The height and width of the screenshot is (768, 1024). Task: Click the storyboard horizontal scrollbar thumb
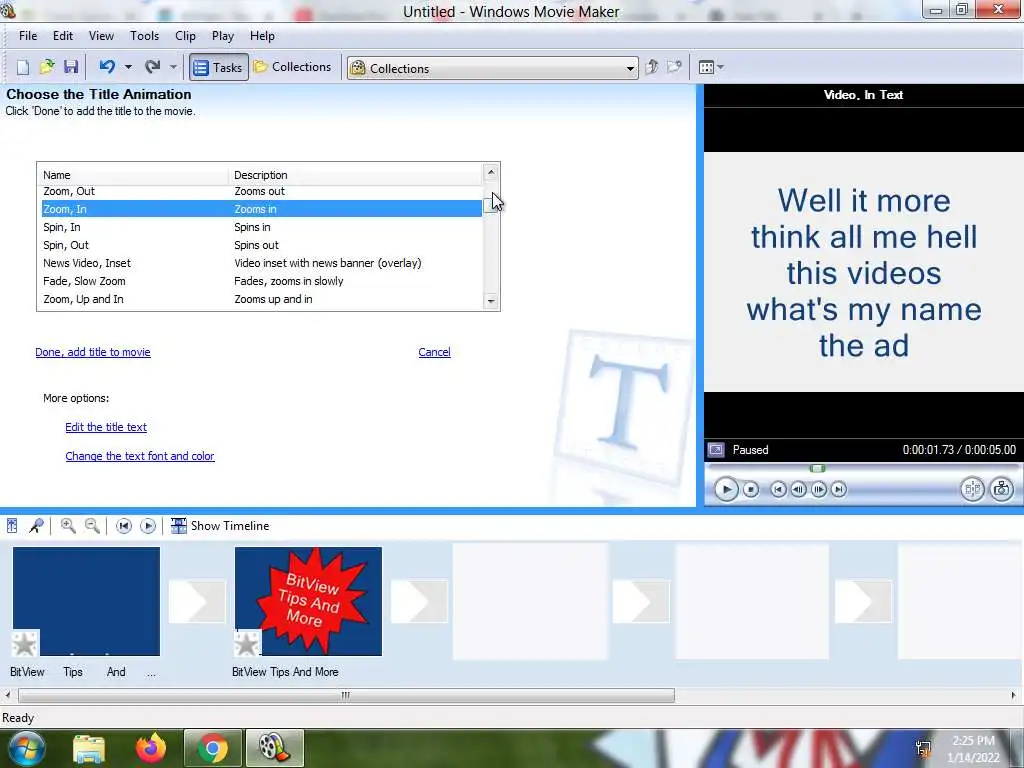coord(346,696)
